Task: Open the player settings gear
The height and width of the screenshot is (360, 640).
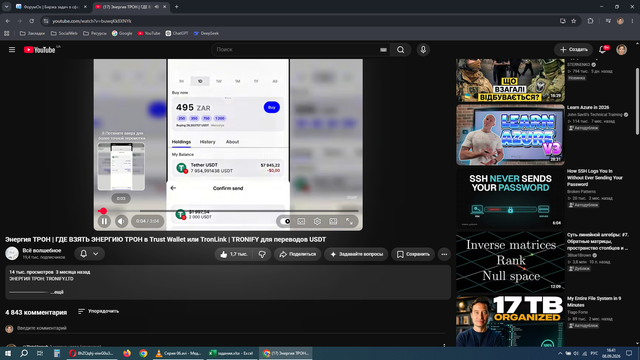Action: [317, 221]
